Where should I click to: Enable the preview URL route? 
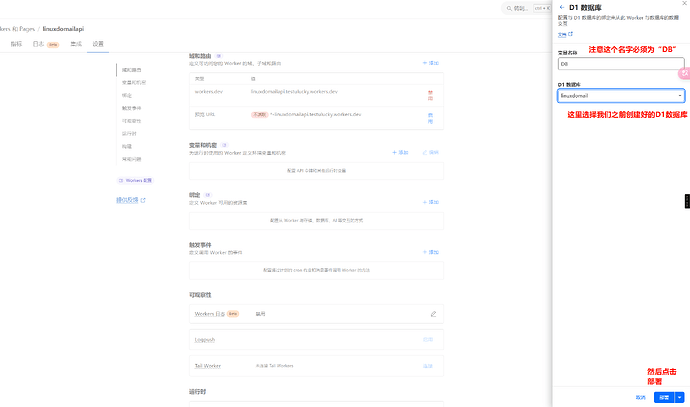click(430, 118)
